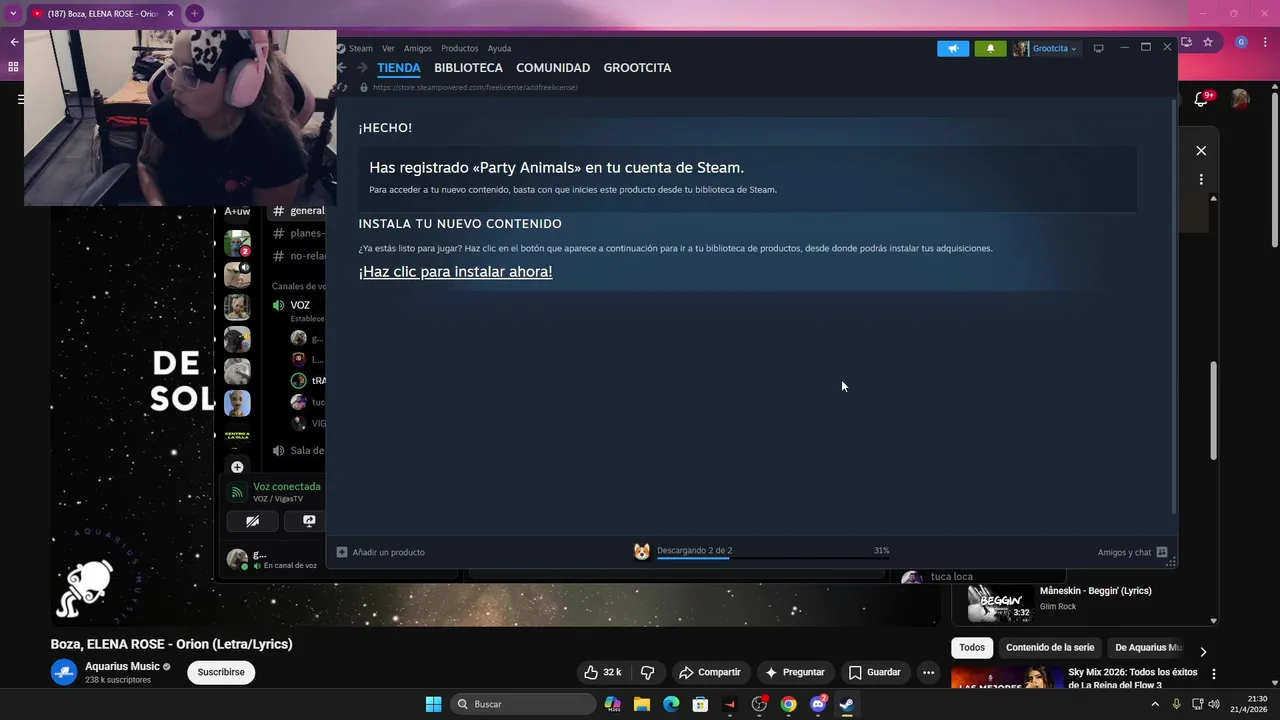
Task: Go back in Steam navigation
Action: [x=342, y=68]
